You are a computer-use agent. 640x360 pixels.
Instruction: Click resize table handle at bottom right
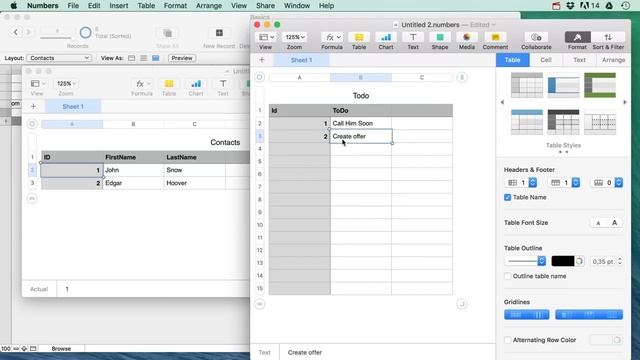tap(462, 304)
